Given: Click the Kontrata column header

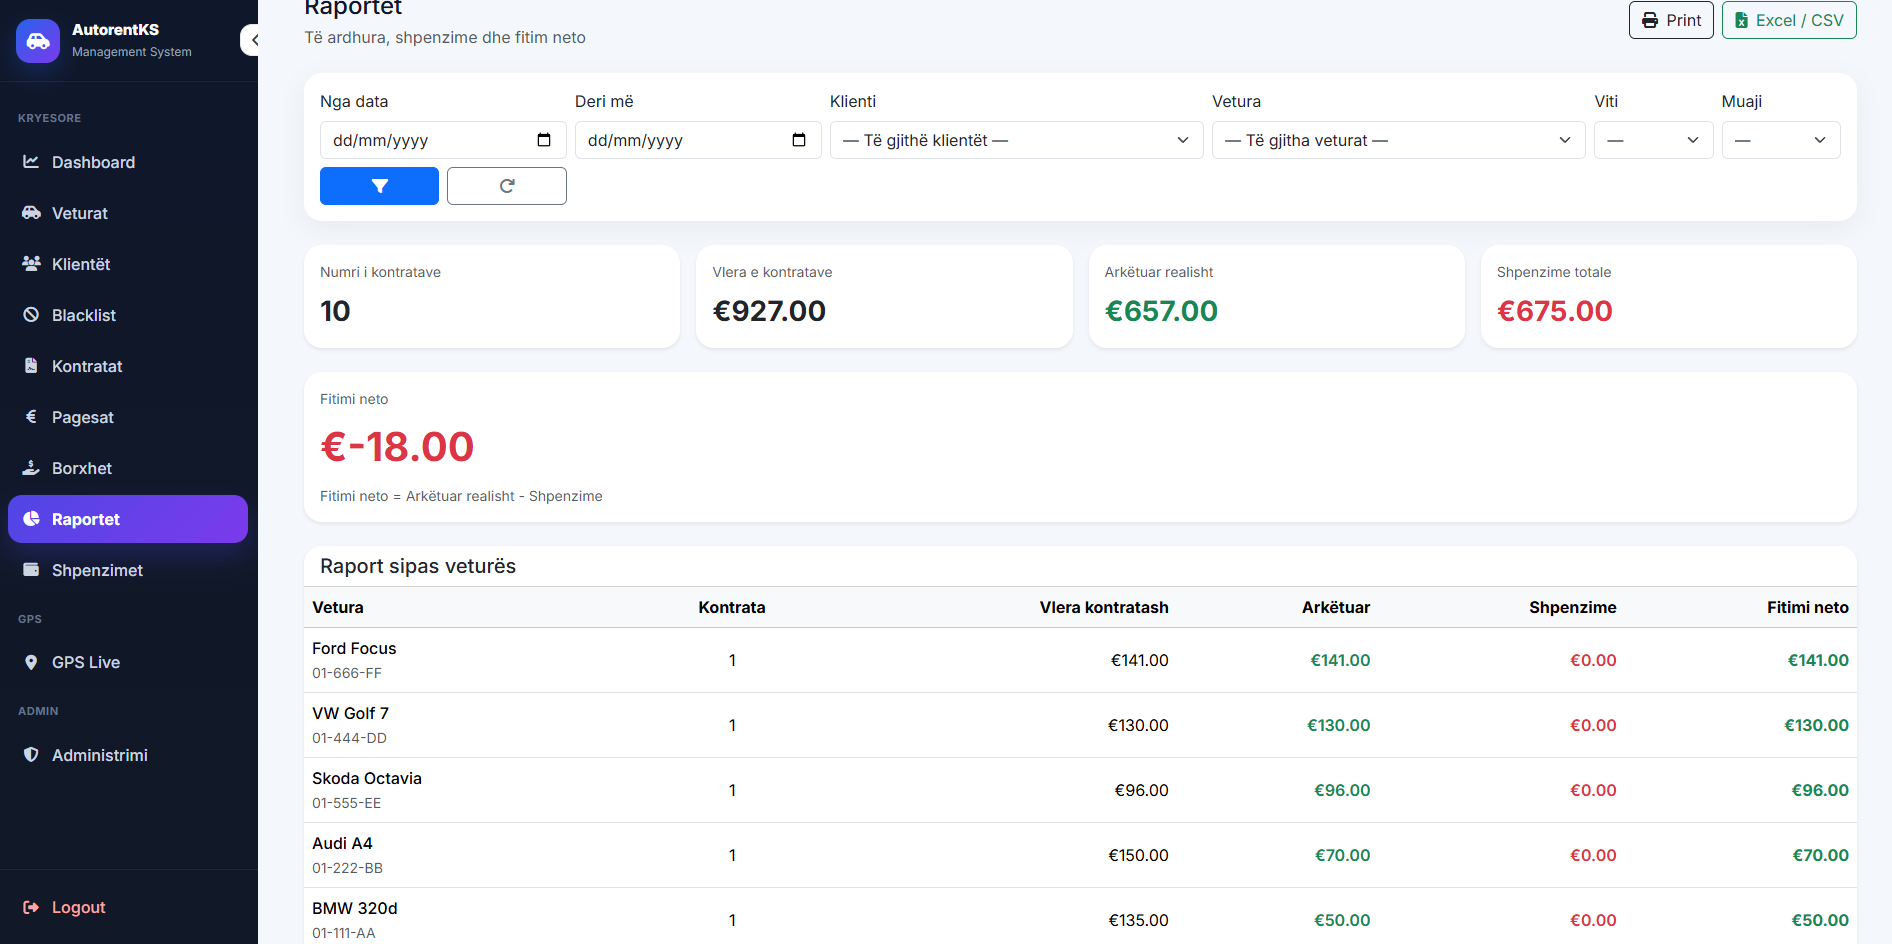Looking at the screenshot, I should 732,607.
